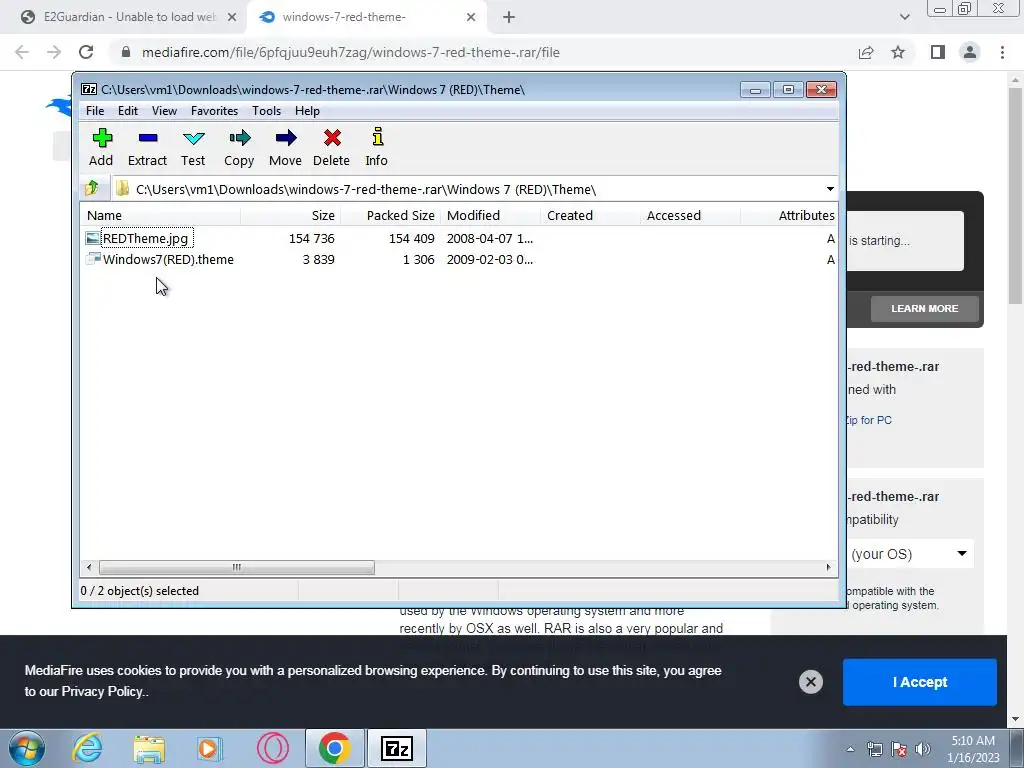The image size is (1024, 768).
Task: Expand the 7-Zip address path dropdown
Action: (830, 189)
